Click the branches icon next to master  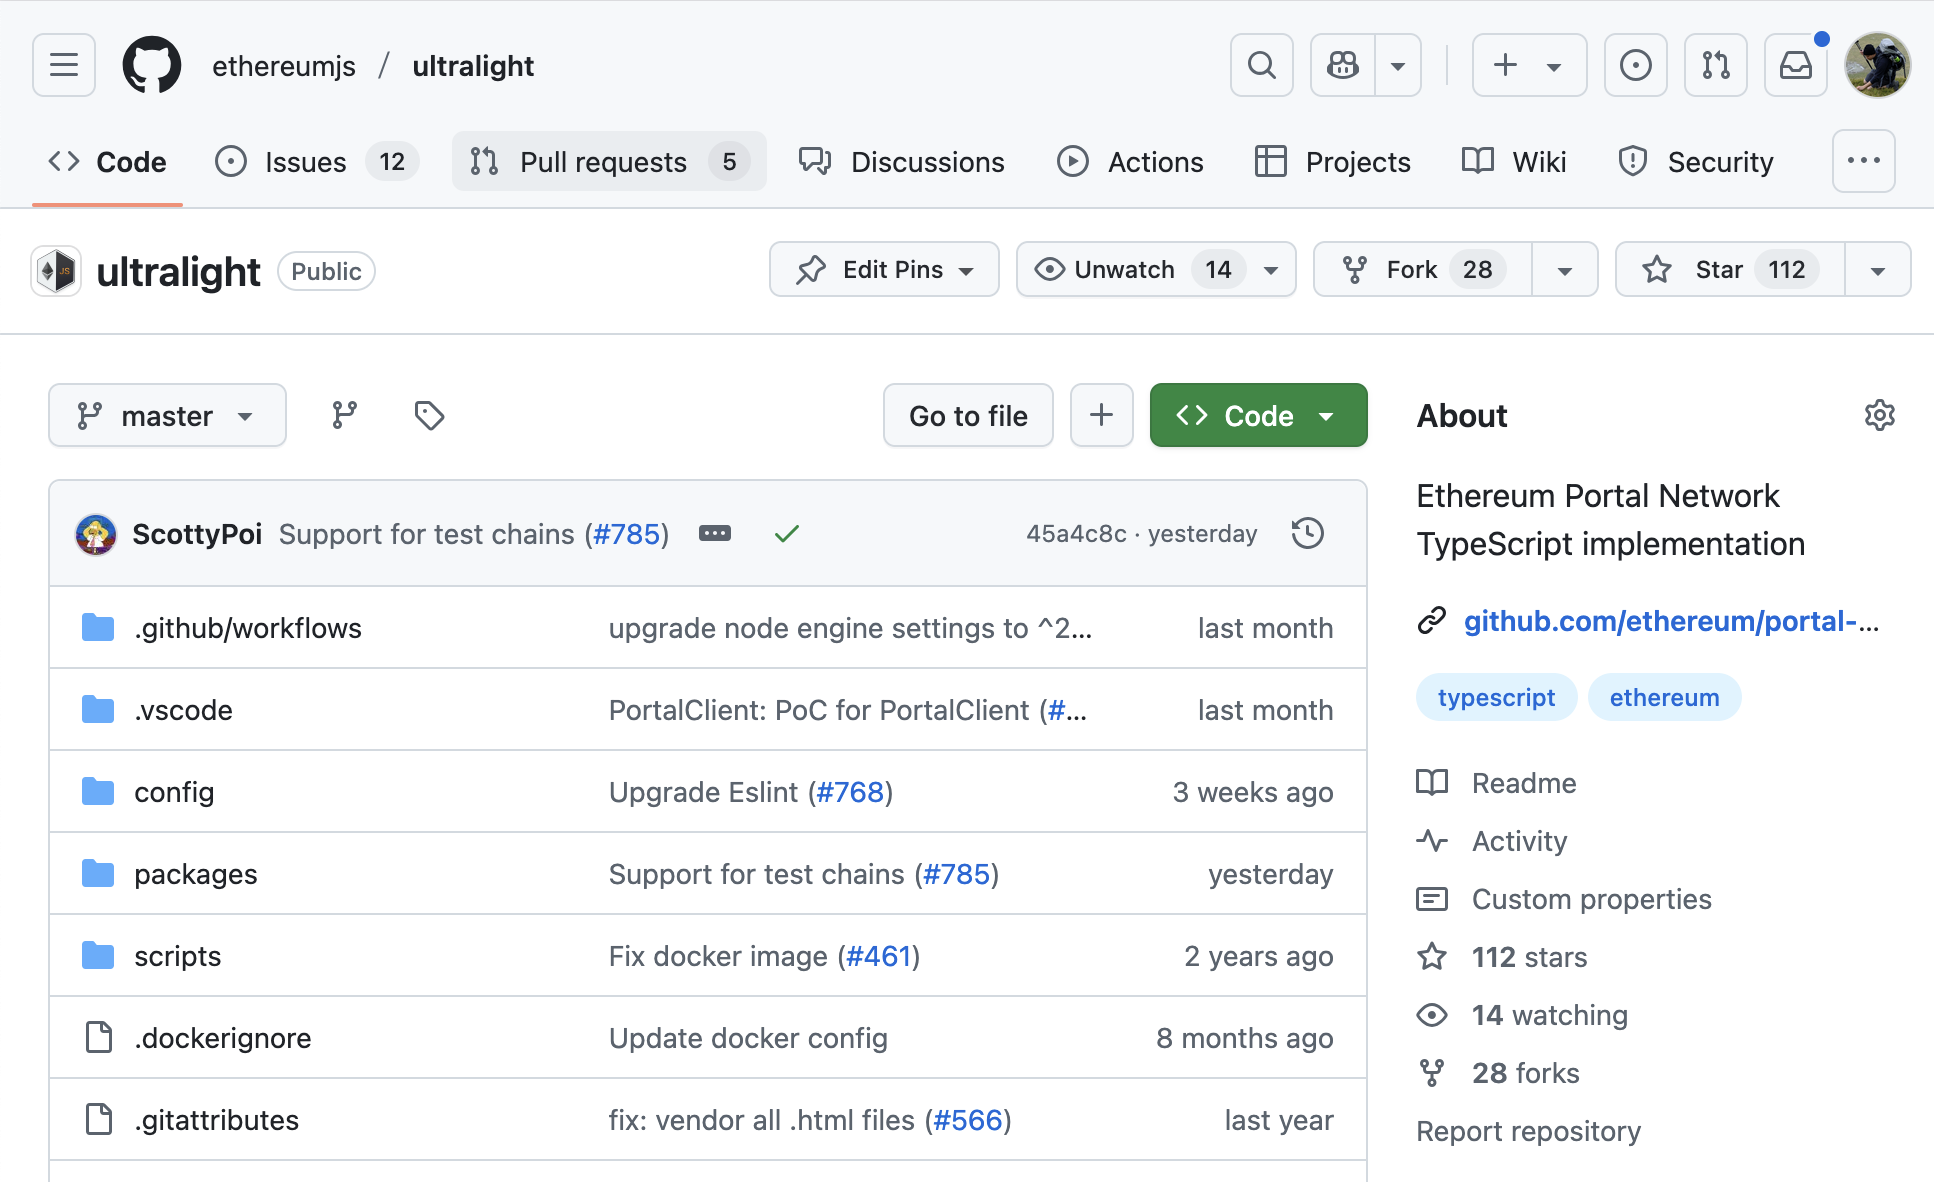point(344,415)
